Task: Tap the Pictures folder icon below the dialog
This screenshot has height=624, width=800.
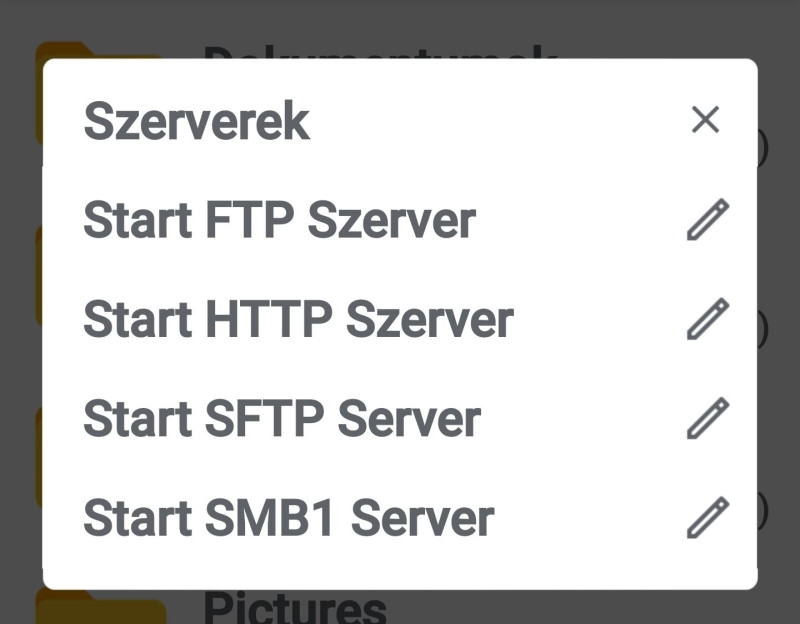Action: [101, 606]
